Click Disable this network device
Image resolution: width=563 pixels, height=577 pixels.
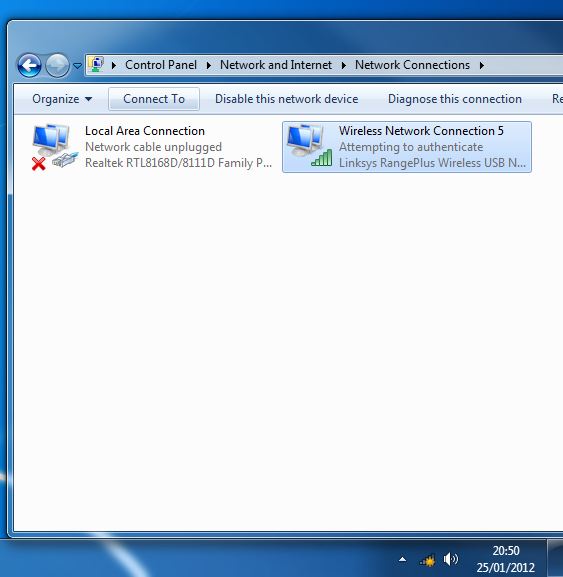[x=286, y=99]
